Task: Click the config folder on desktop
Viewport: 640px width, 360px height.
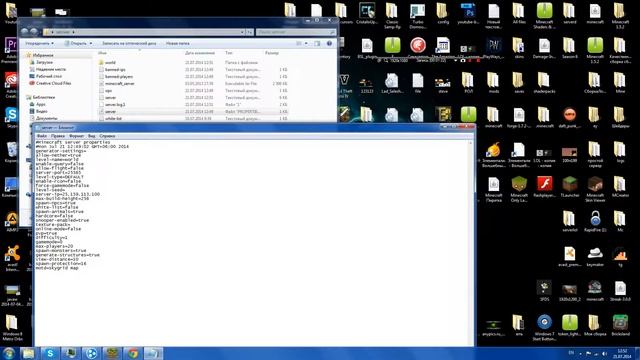Action: pyautogui.click(x=442, y=13)
